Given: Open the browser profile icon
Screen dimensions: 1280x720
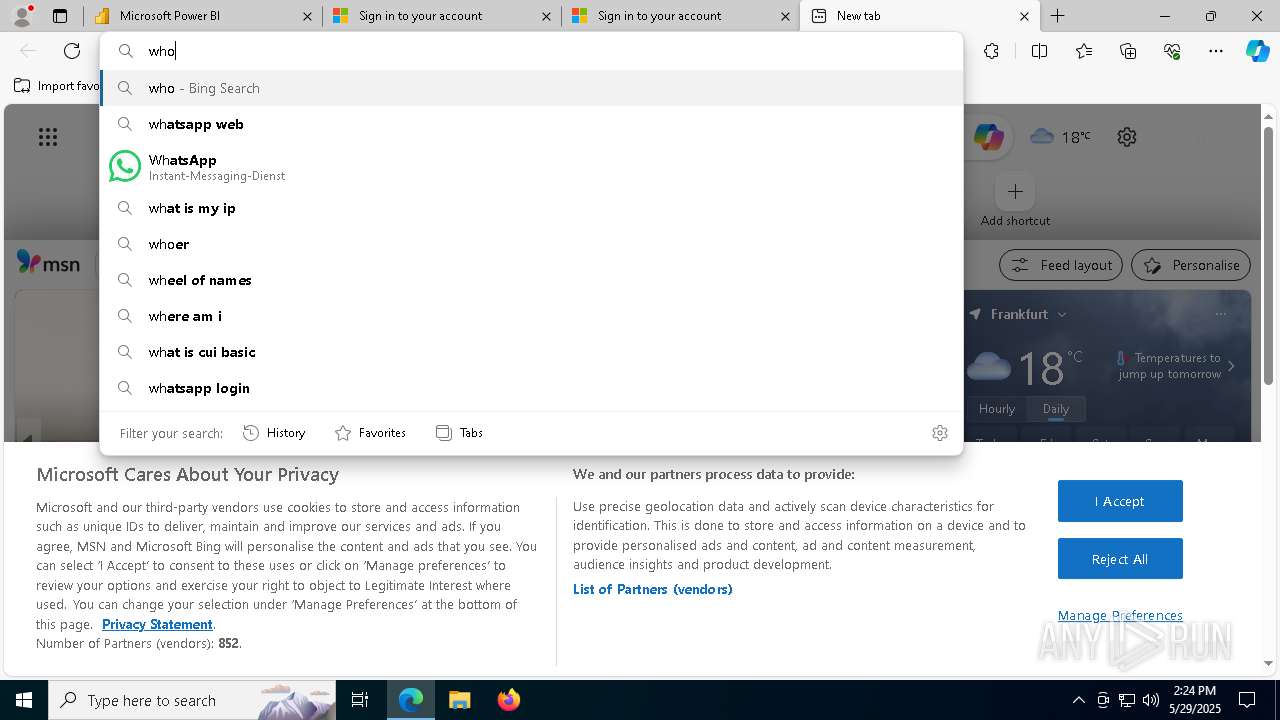Looking at the screenshot, I should pos(22,16).
